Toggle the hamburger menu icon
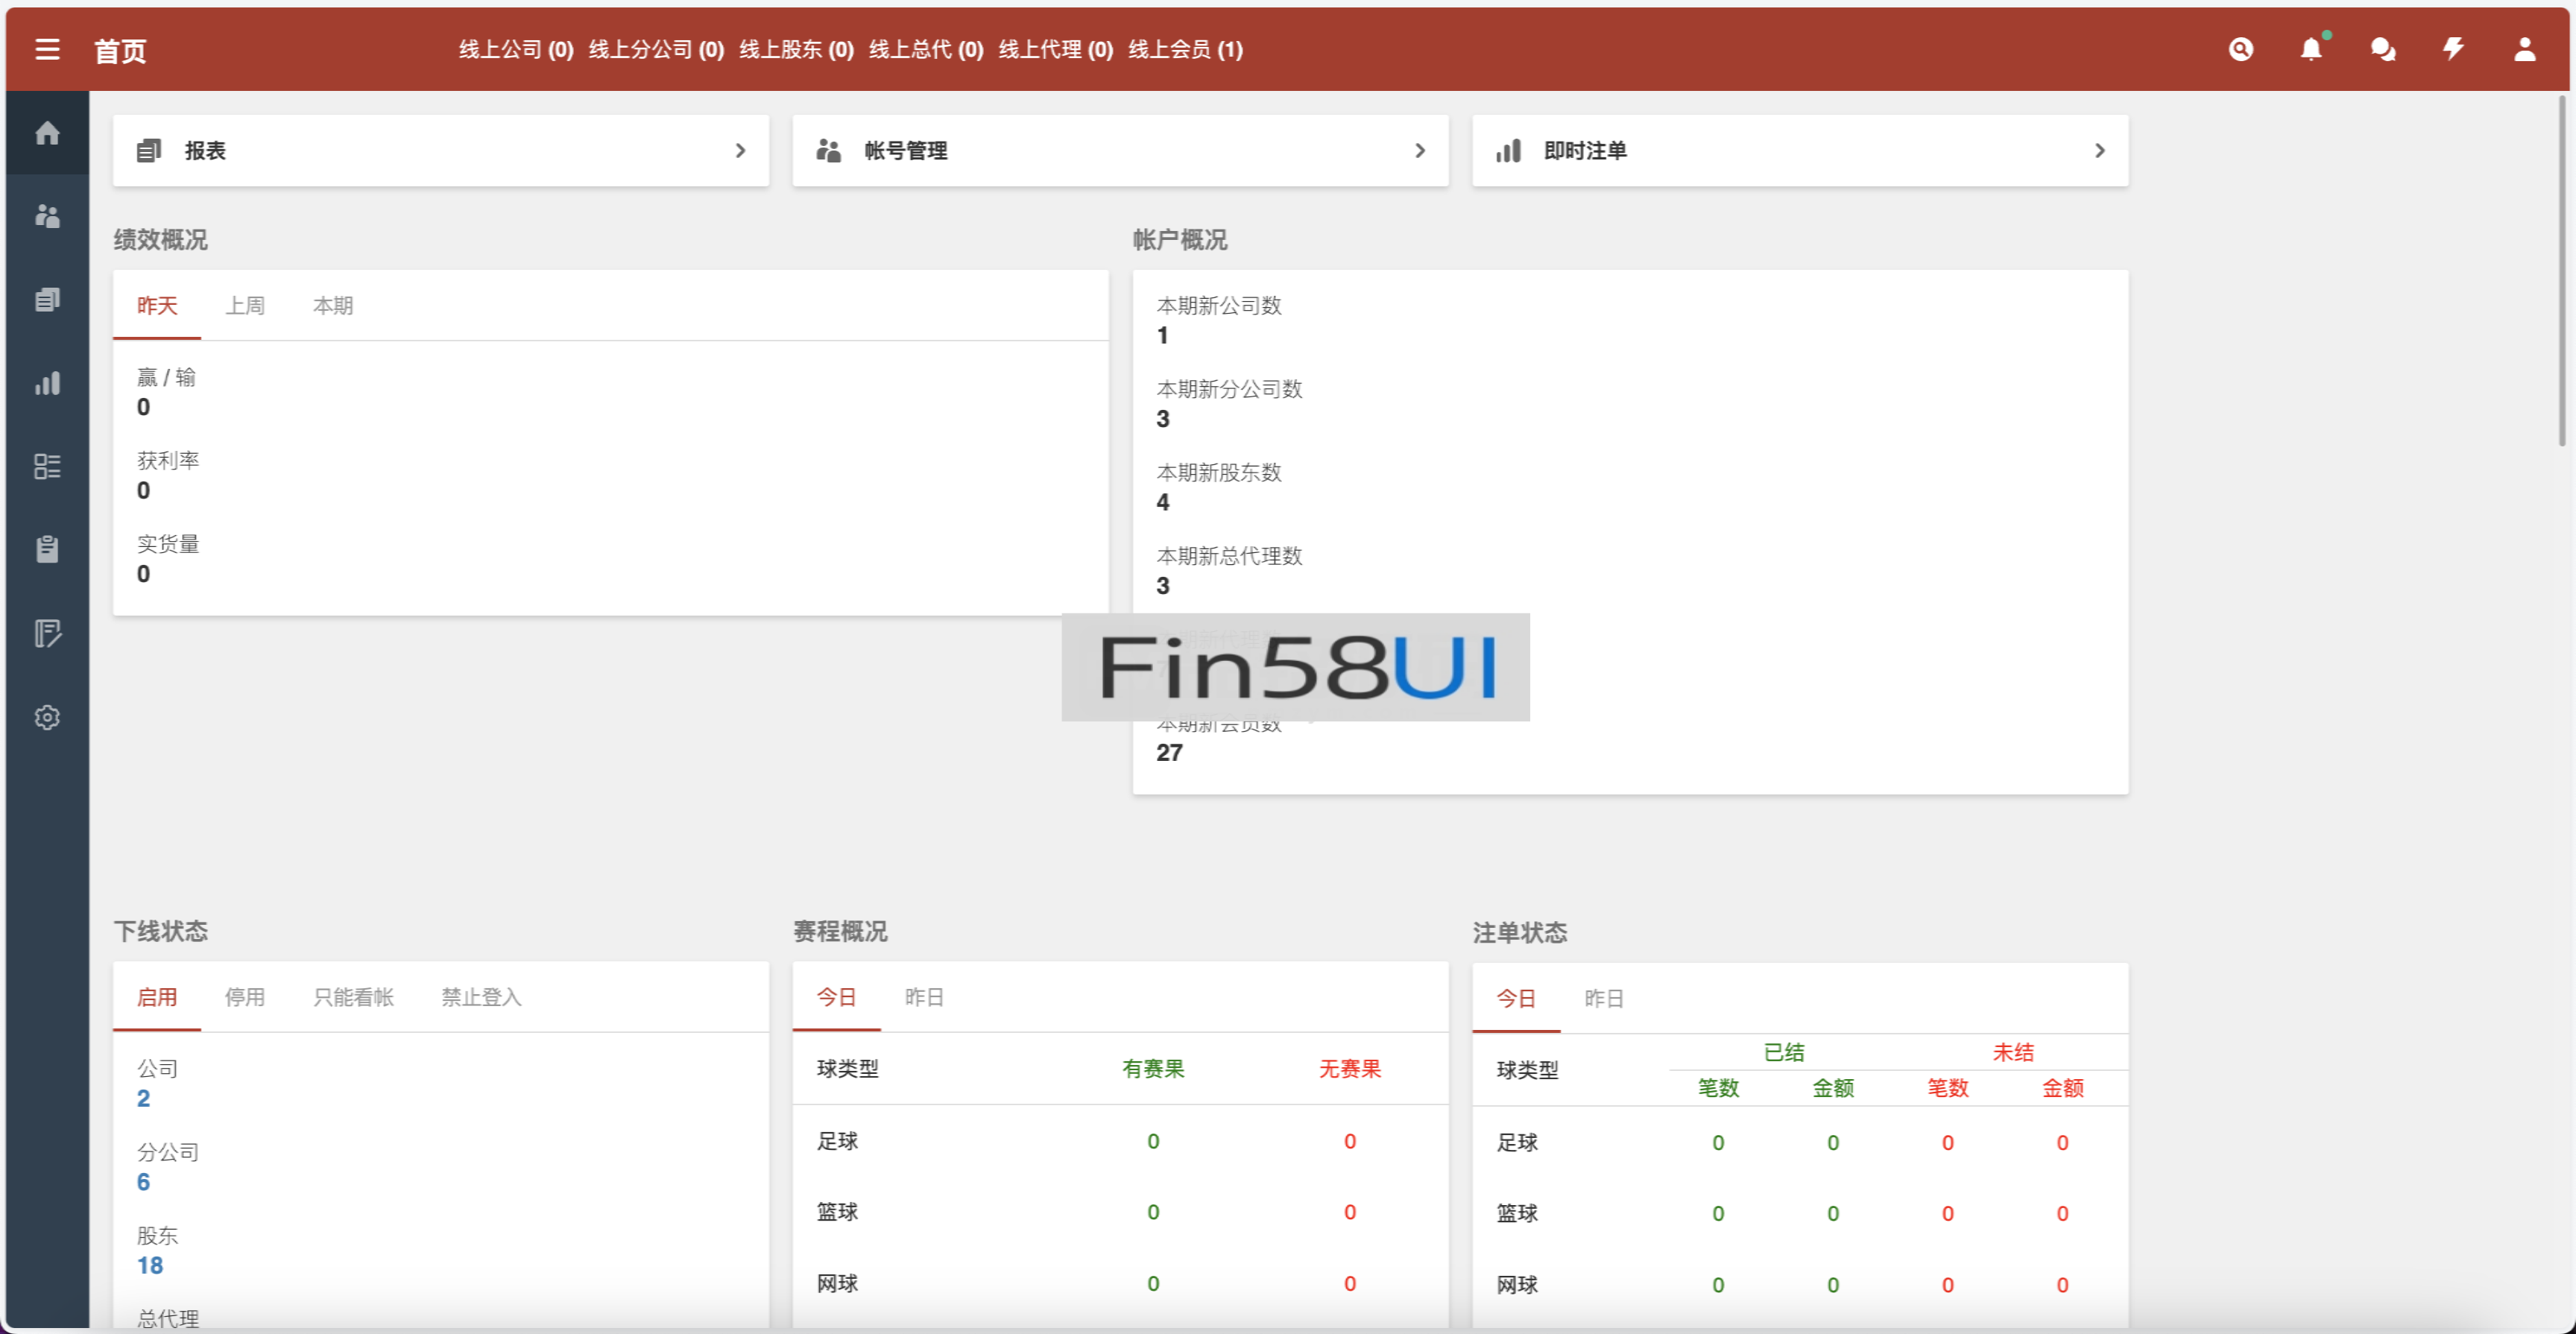The height and width of the screenshot is (1334, 2576). pyautogui.click(x=47, y=49)
